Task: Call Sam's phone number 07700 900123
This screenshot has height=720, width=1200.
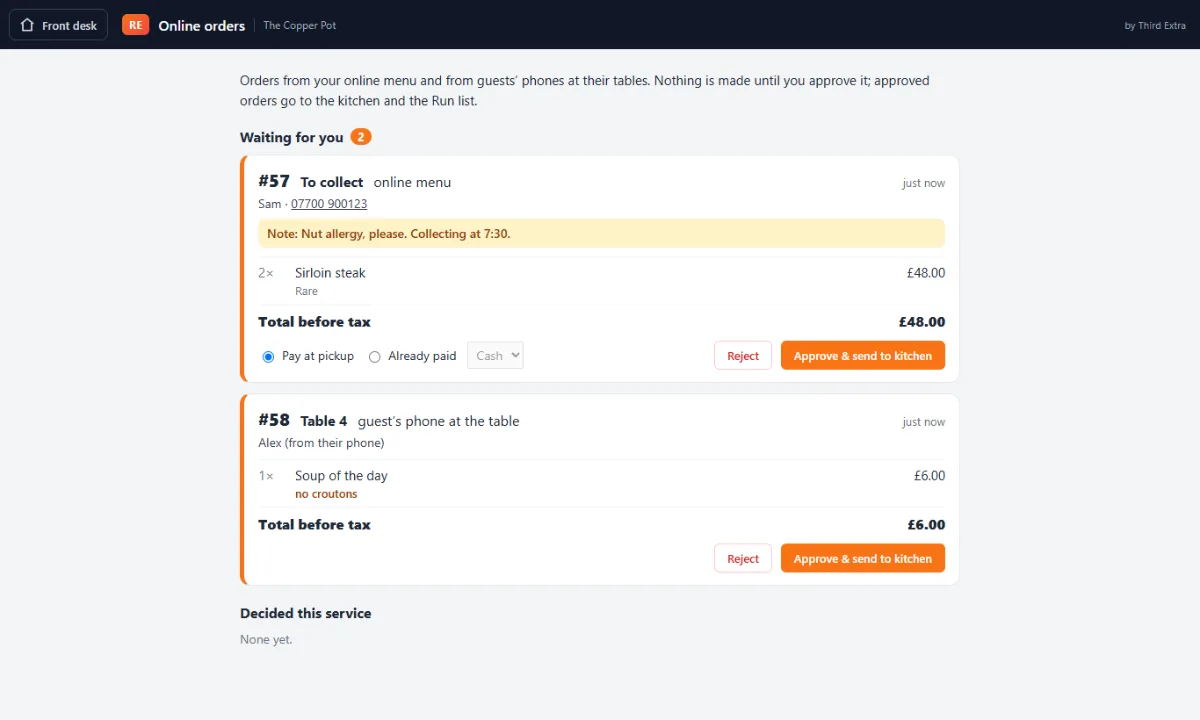Action: [x=329, y=204]
